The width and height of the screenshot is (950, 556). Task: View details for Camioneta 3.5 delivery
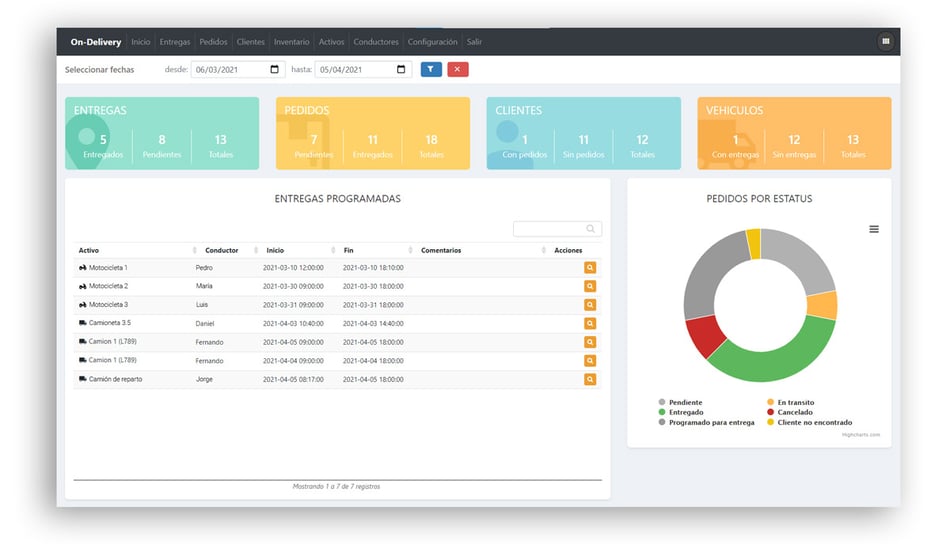pyautogui.click(x=590, y=323)
